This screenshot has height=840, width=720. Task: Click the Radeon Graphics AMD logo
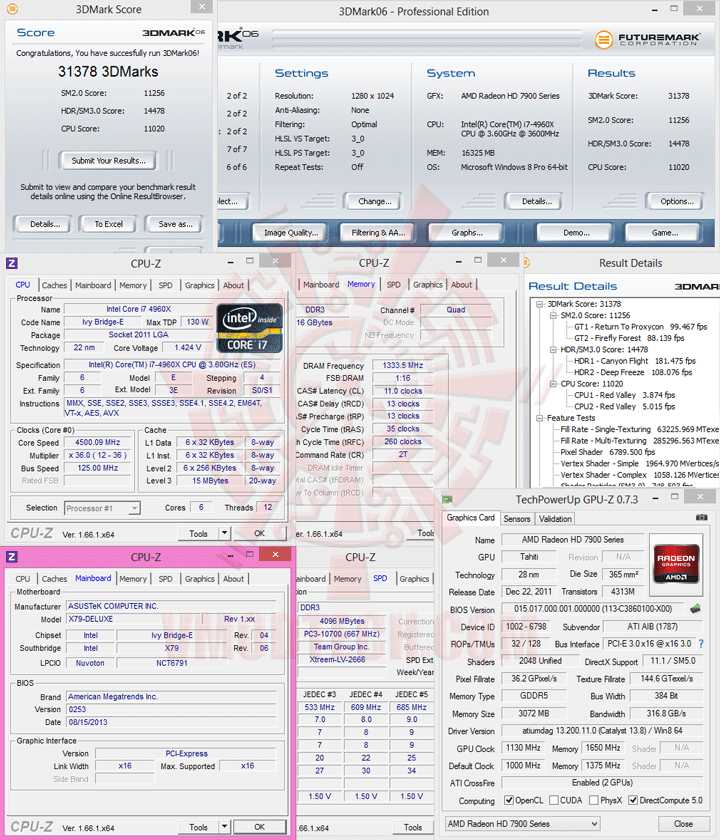pyautogui.click(x=676, y=564)
